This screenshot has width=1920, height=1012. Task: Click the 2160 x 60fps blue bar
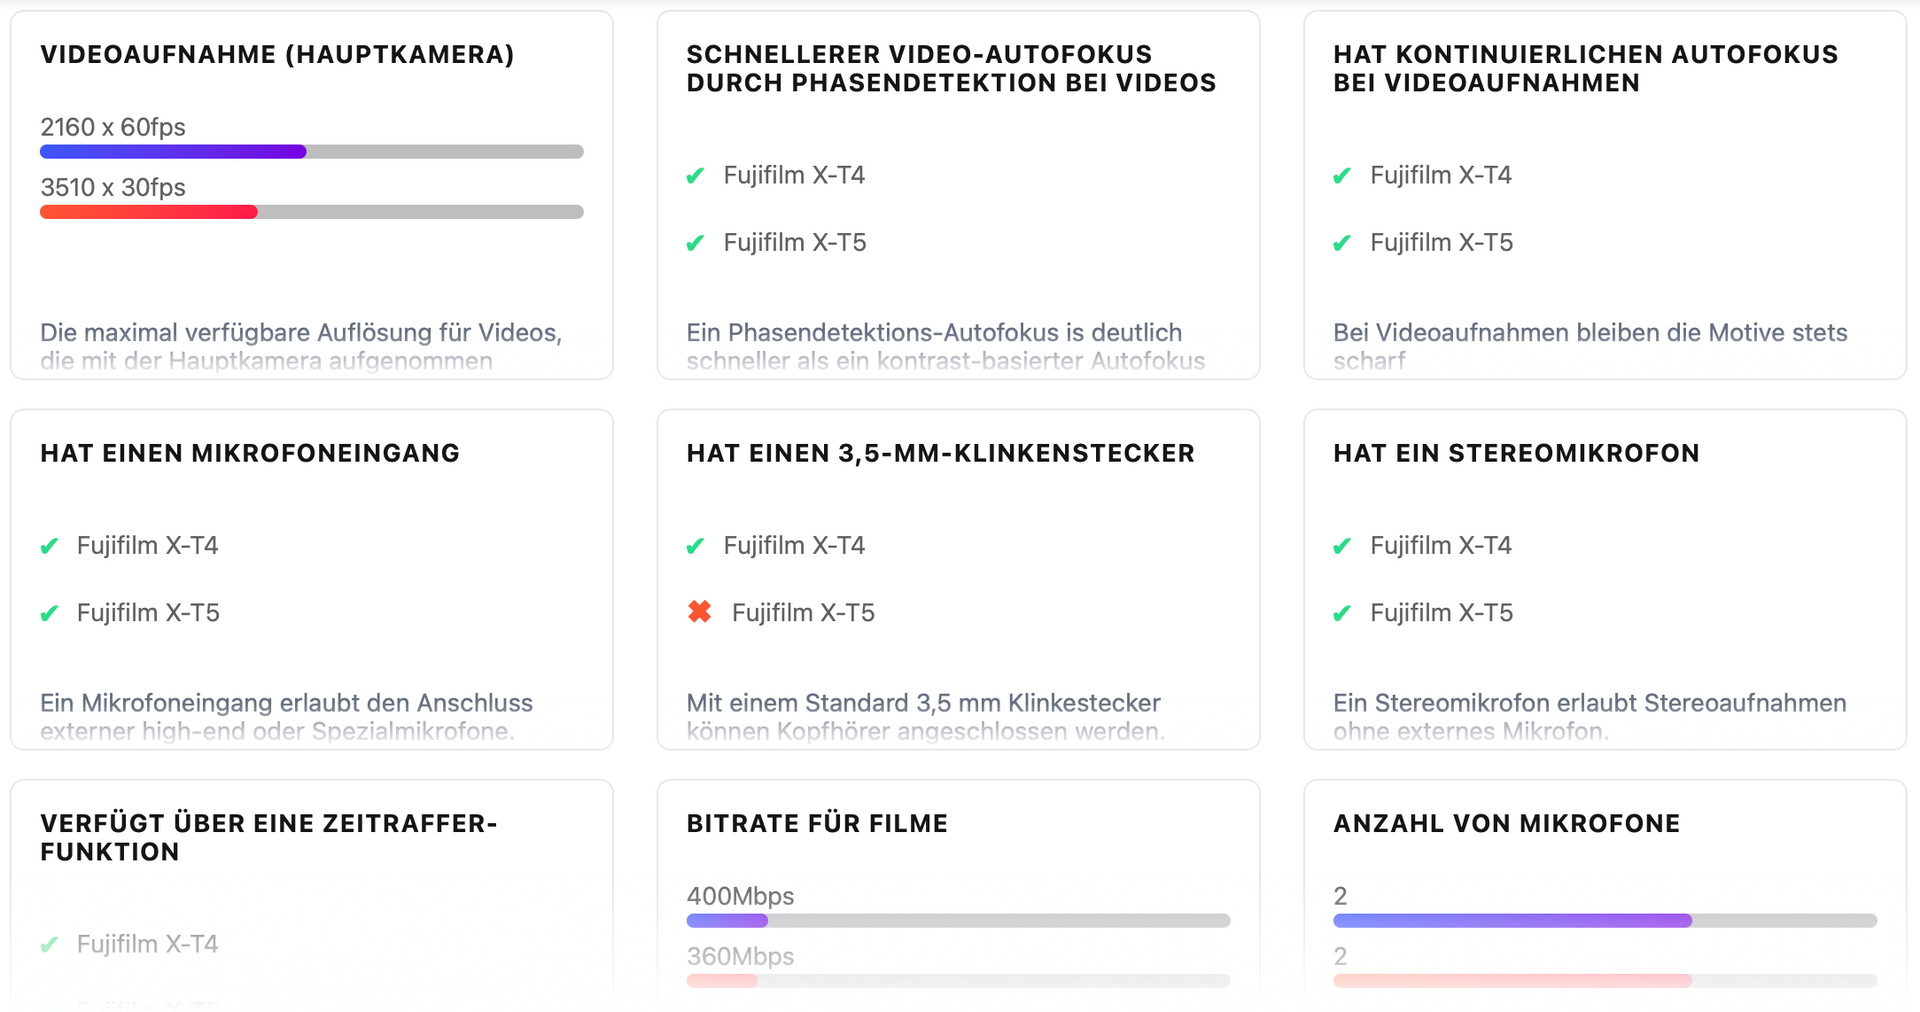pyautogui.click(x=173, y=152)
